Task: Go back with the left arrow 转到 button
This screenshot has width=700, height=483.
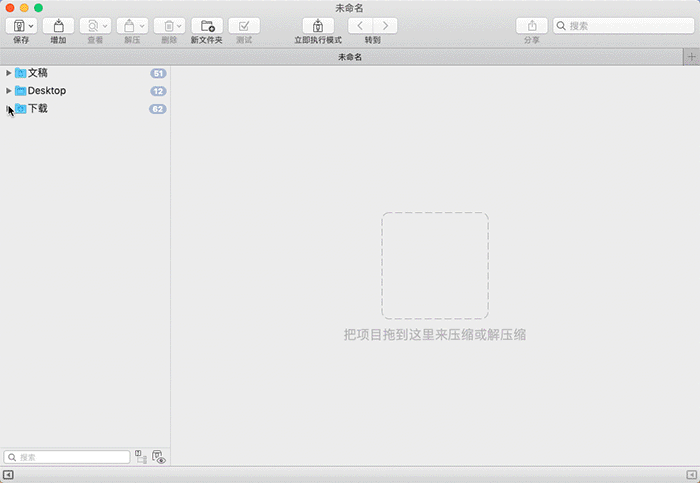Action: pos(360,26)
